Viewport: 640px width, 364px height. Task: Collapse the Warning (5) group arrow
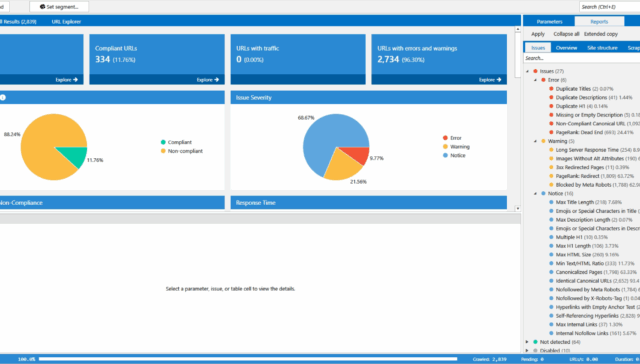[535, 141]
